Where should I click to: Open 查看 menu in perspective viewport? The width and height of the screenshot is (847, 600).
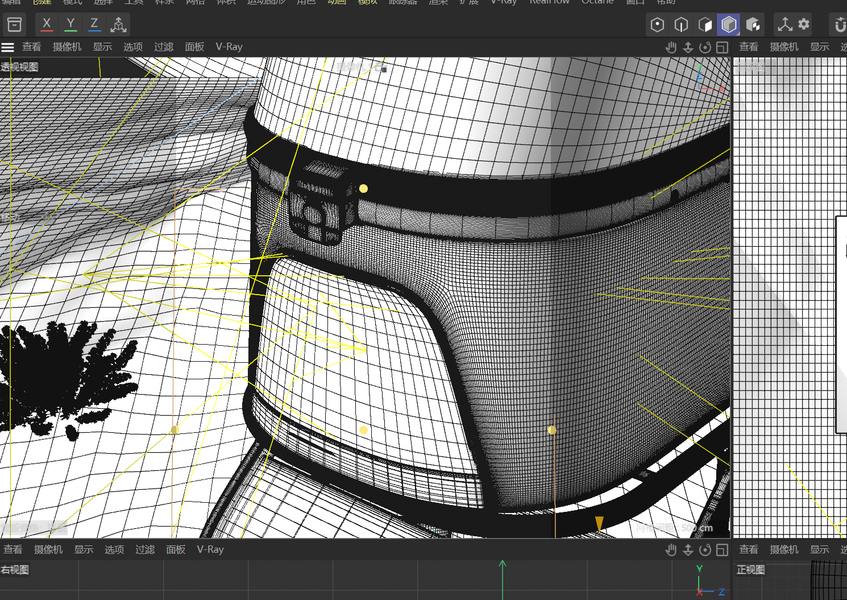(31, 47)
